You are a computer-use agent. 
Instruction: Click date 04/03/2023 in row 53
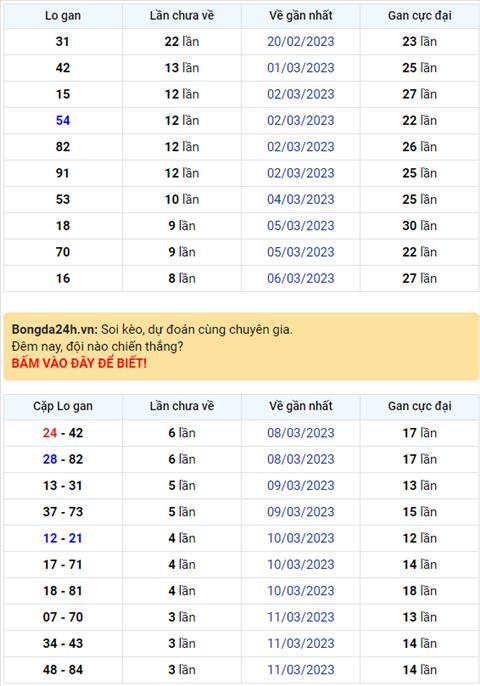point(301,199)
